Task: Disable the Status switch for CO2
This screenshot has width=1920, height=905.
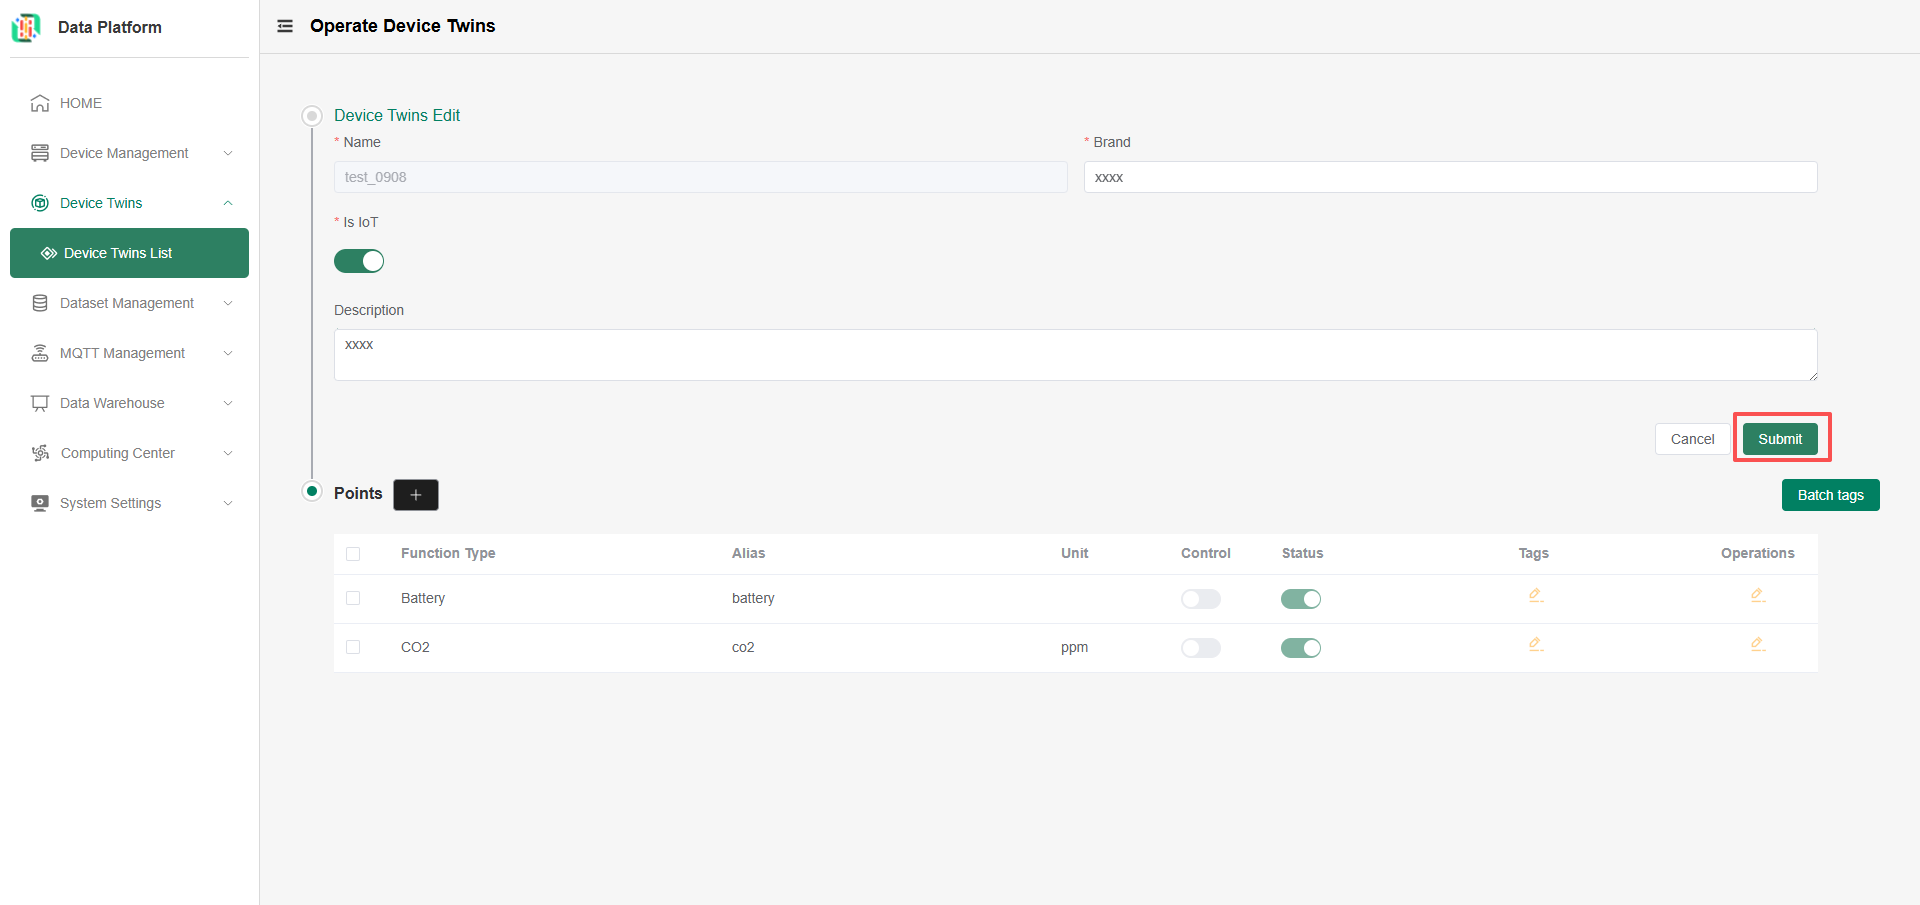Action: point(1300,648)
